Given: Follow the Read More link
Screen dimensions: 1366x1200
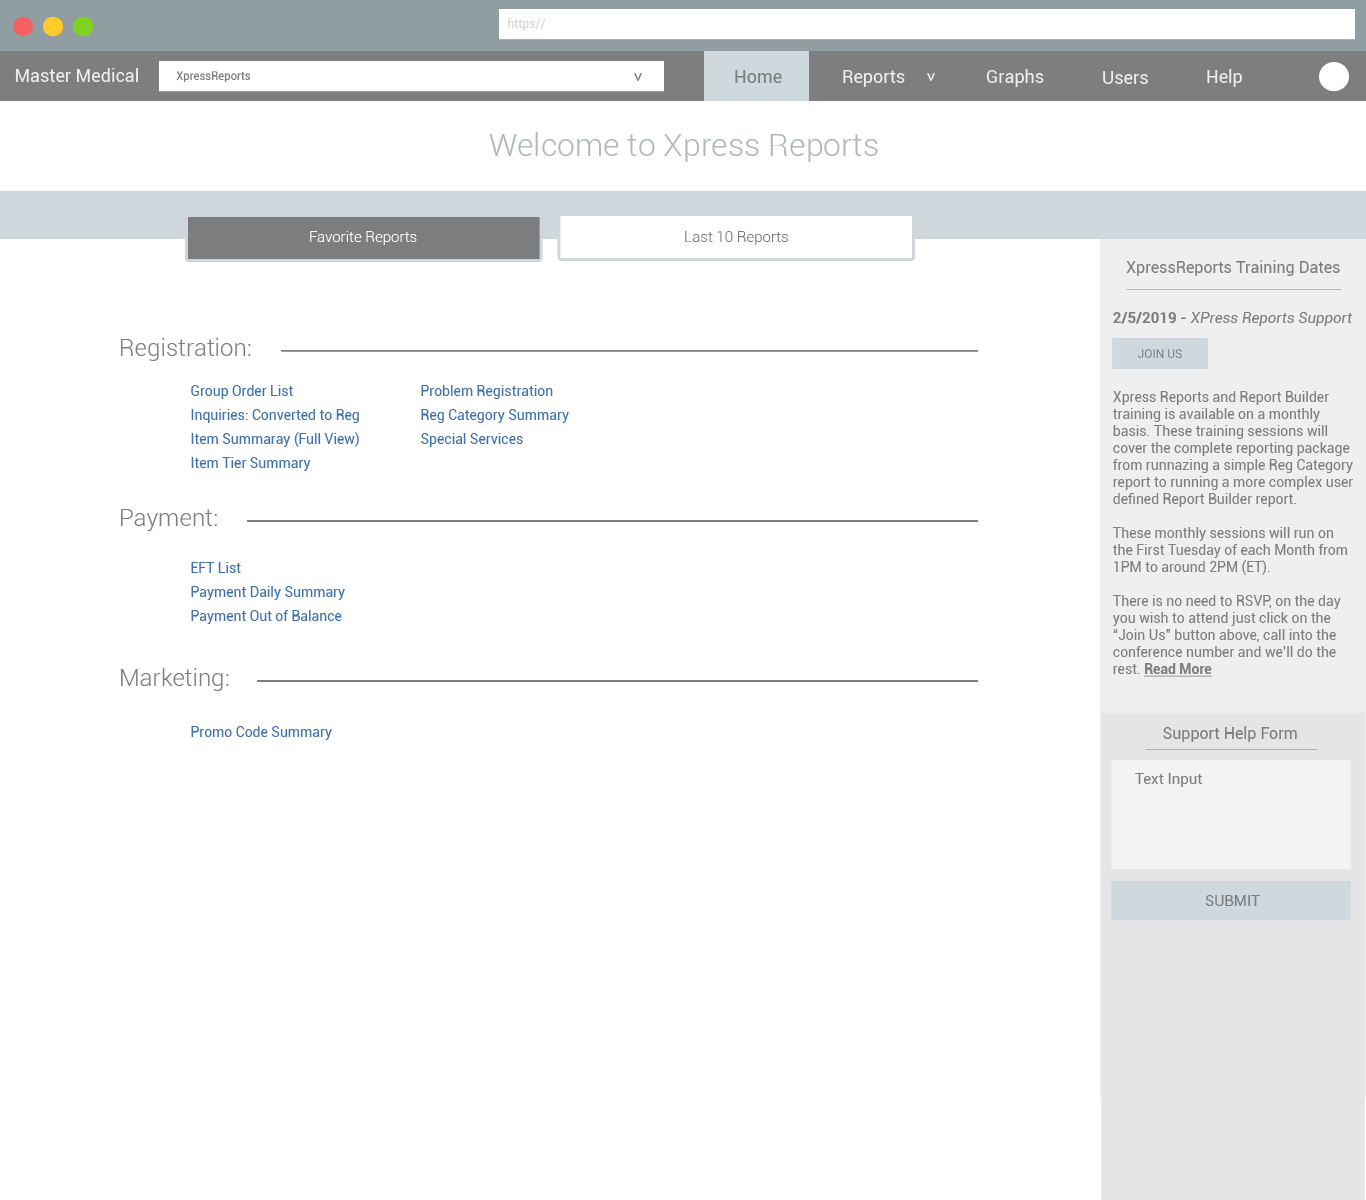Looking at the screenshot, I should (1177, 669).
